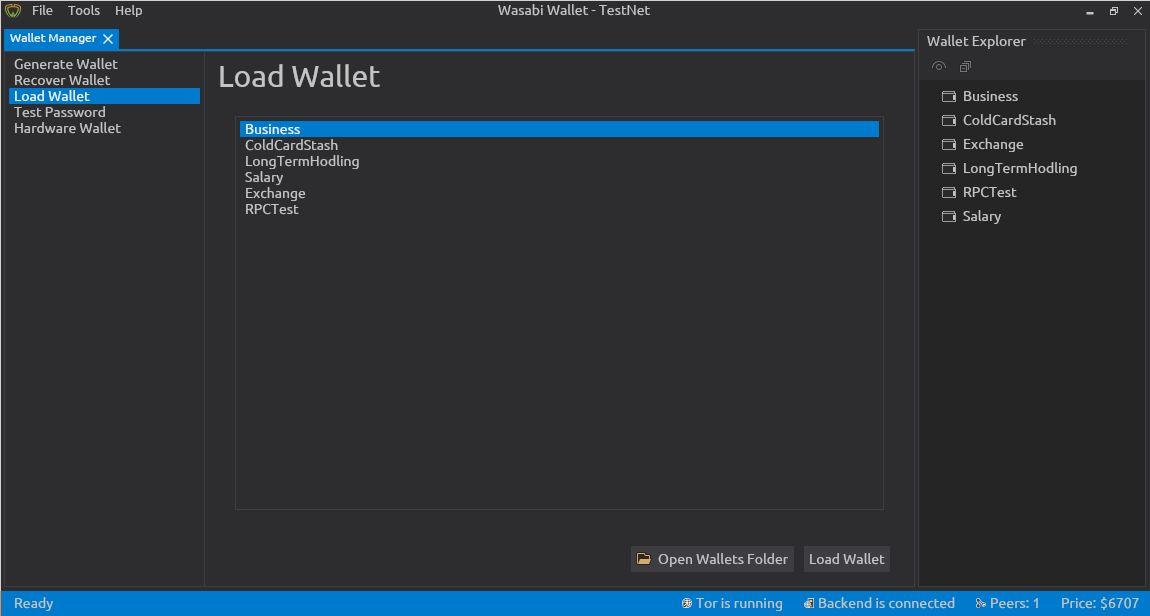Select Salary in the wallet list

[559, 177]
